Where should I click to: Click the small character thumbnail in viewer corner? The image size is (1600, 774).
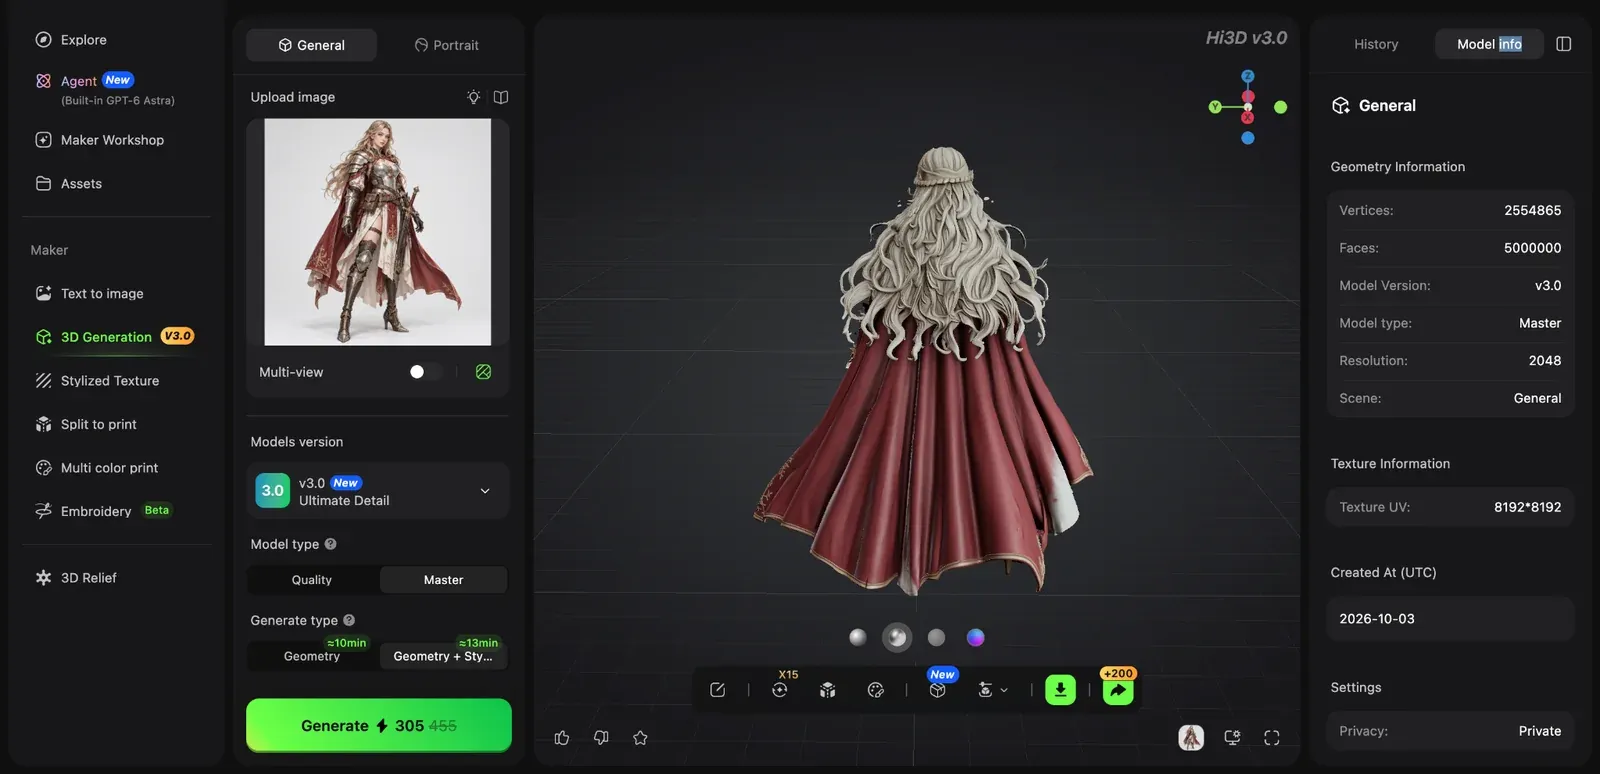pos(1191,738)
